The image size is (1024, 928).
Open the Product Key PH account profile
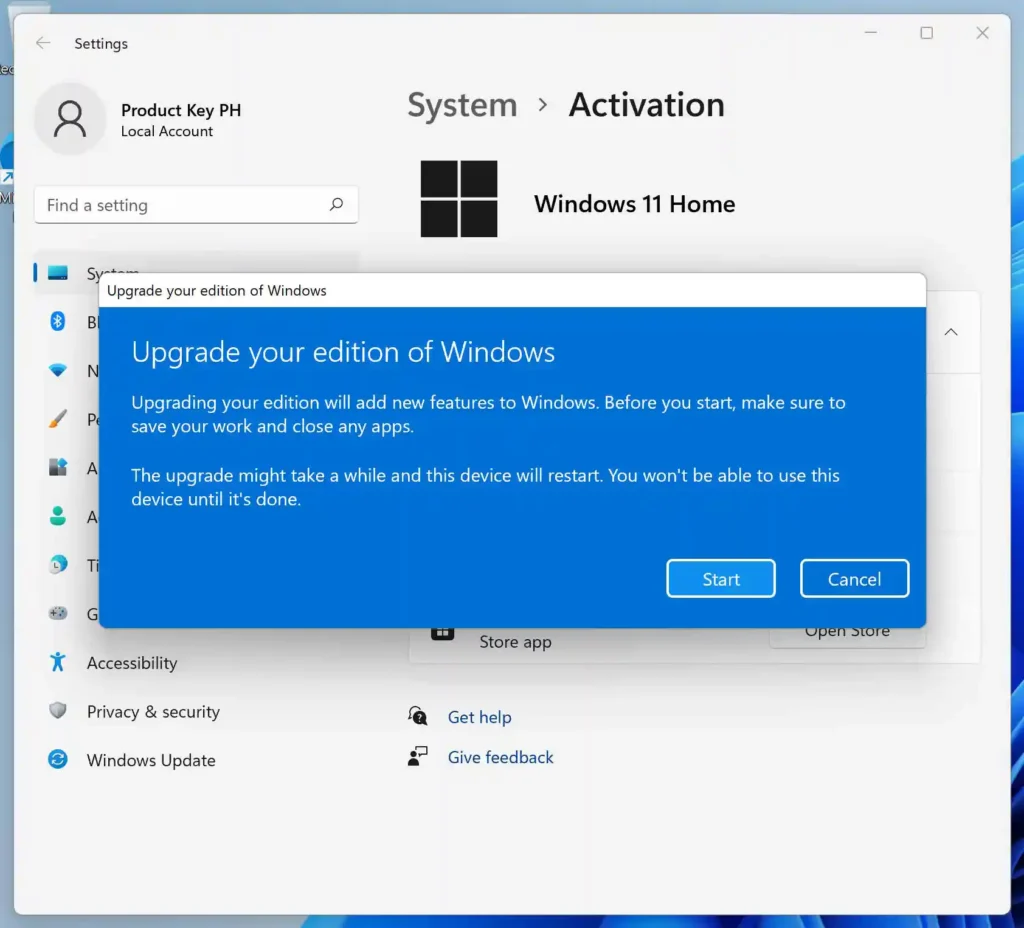point(140,119)
